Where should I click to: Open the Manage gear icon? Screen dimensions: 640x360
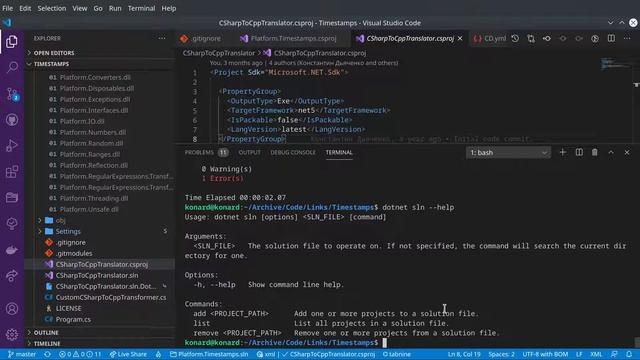[12, 334]
